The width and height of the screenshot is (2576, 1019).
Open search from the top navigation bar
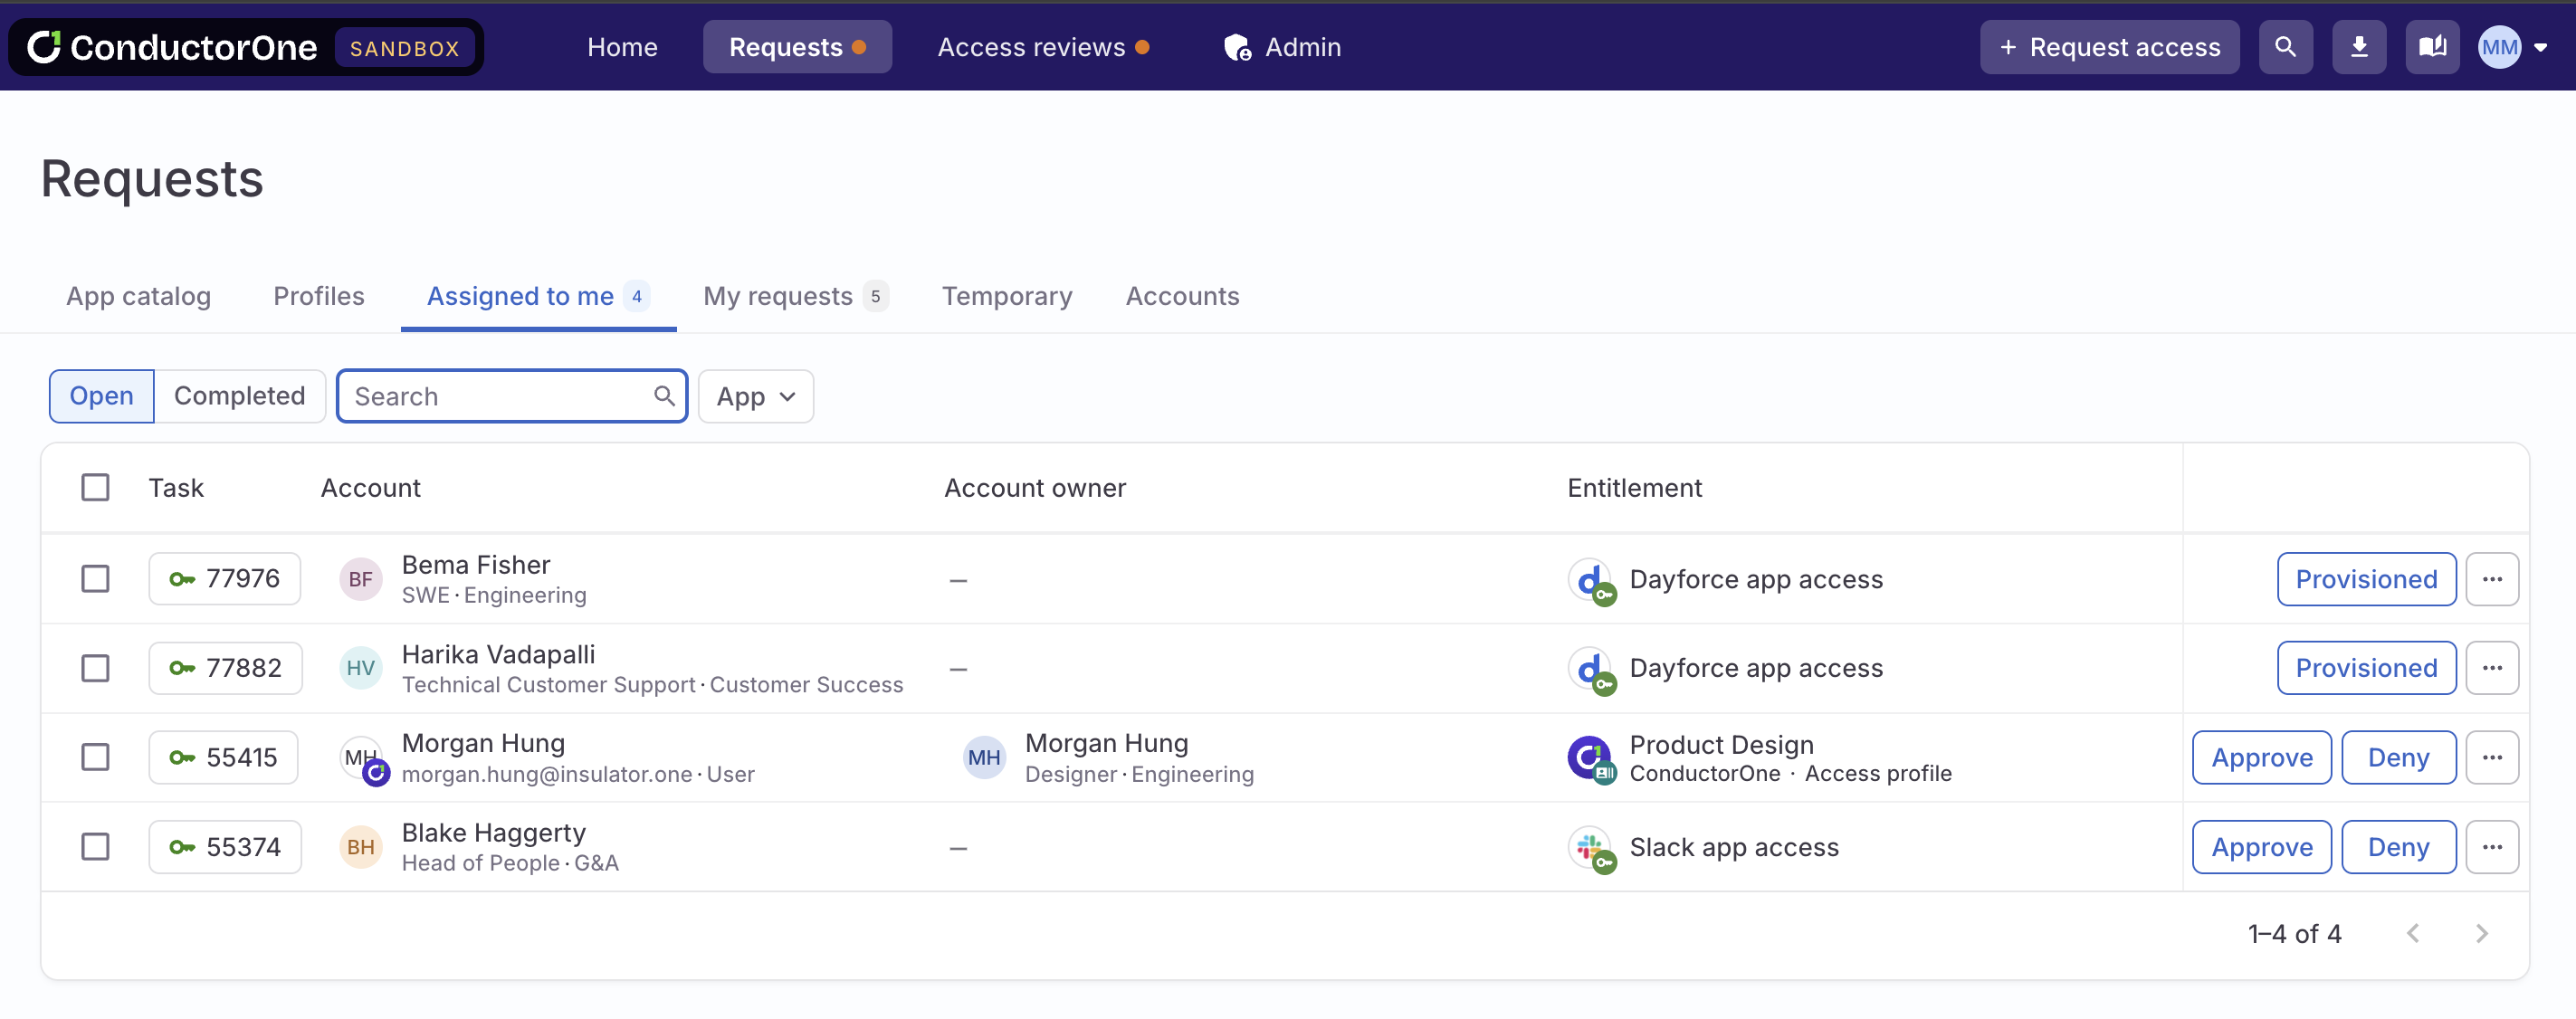click(2285, 46)
